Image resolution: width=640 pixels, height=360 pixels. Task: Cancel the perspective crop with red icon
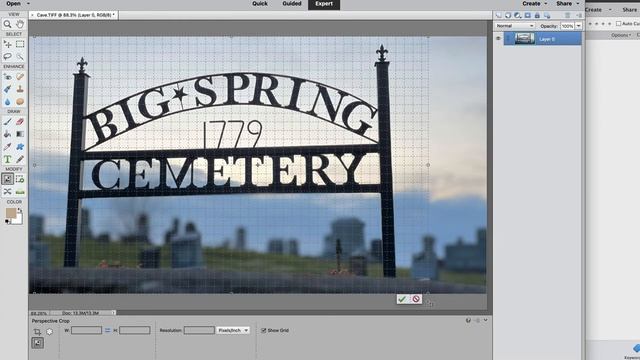[416, 299]
